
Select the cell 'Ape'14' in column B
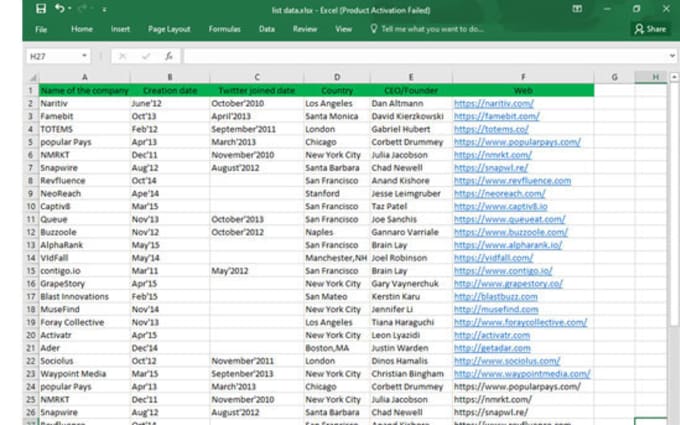(170, 194)
